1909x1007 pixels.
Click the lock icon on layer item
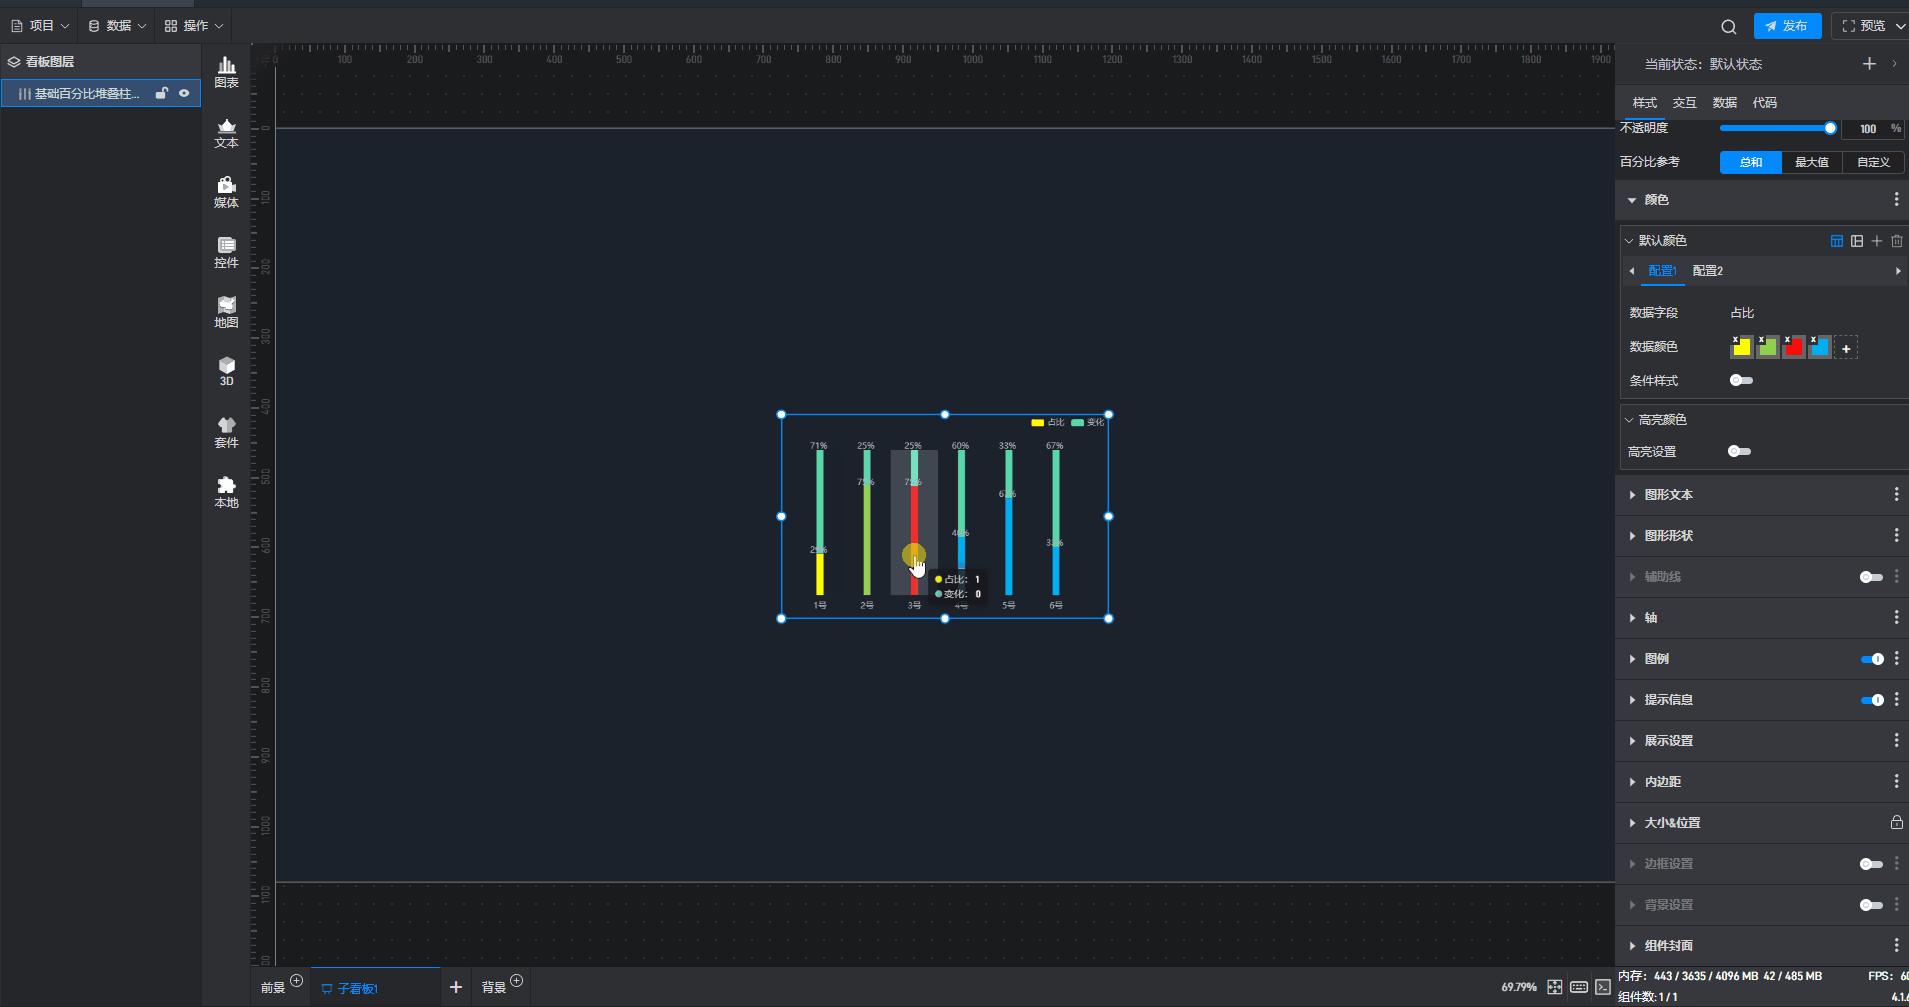161,93
